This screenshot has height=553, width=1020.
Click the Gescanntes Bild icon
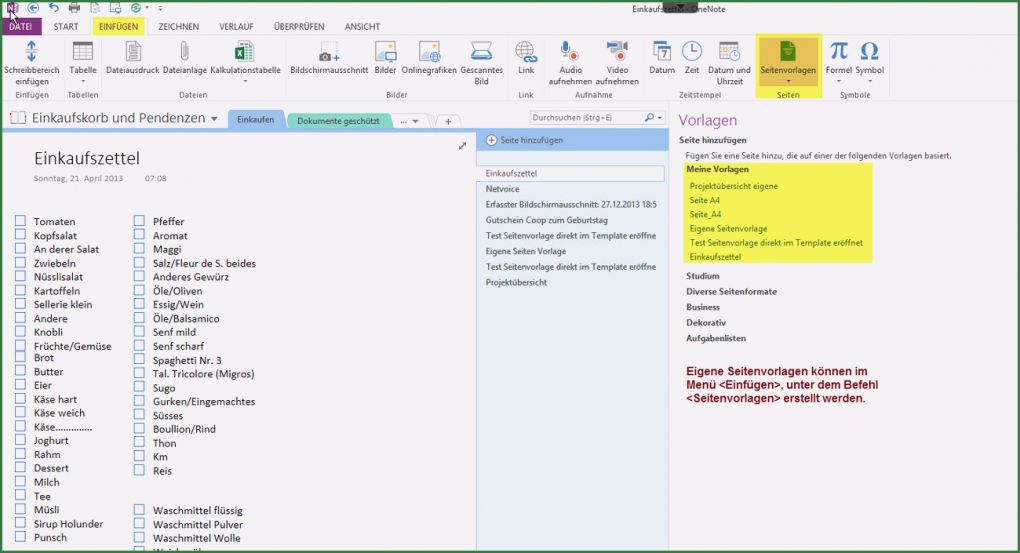pyautogui.click(x=481, y=51)
